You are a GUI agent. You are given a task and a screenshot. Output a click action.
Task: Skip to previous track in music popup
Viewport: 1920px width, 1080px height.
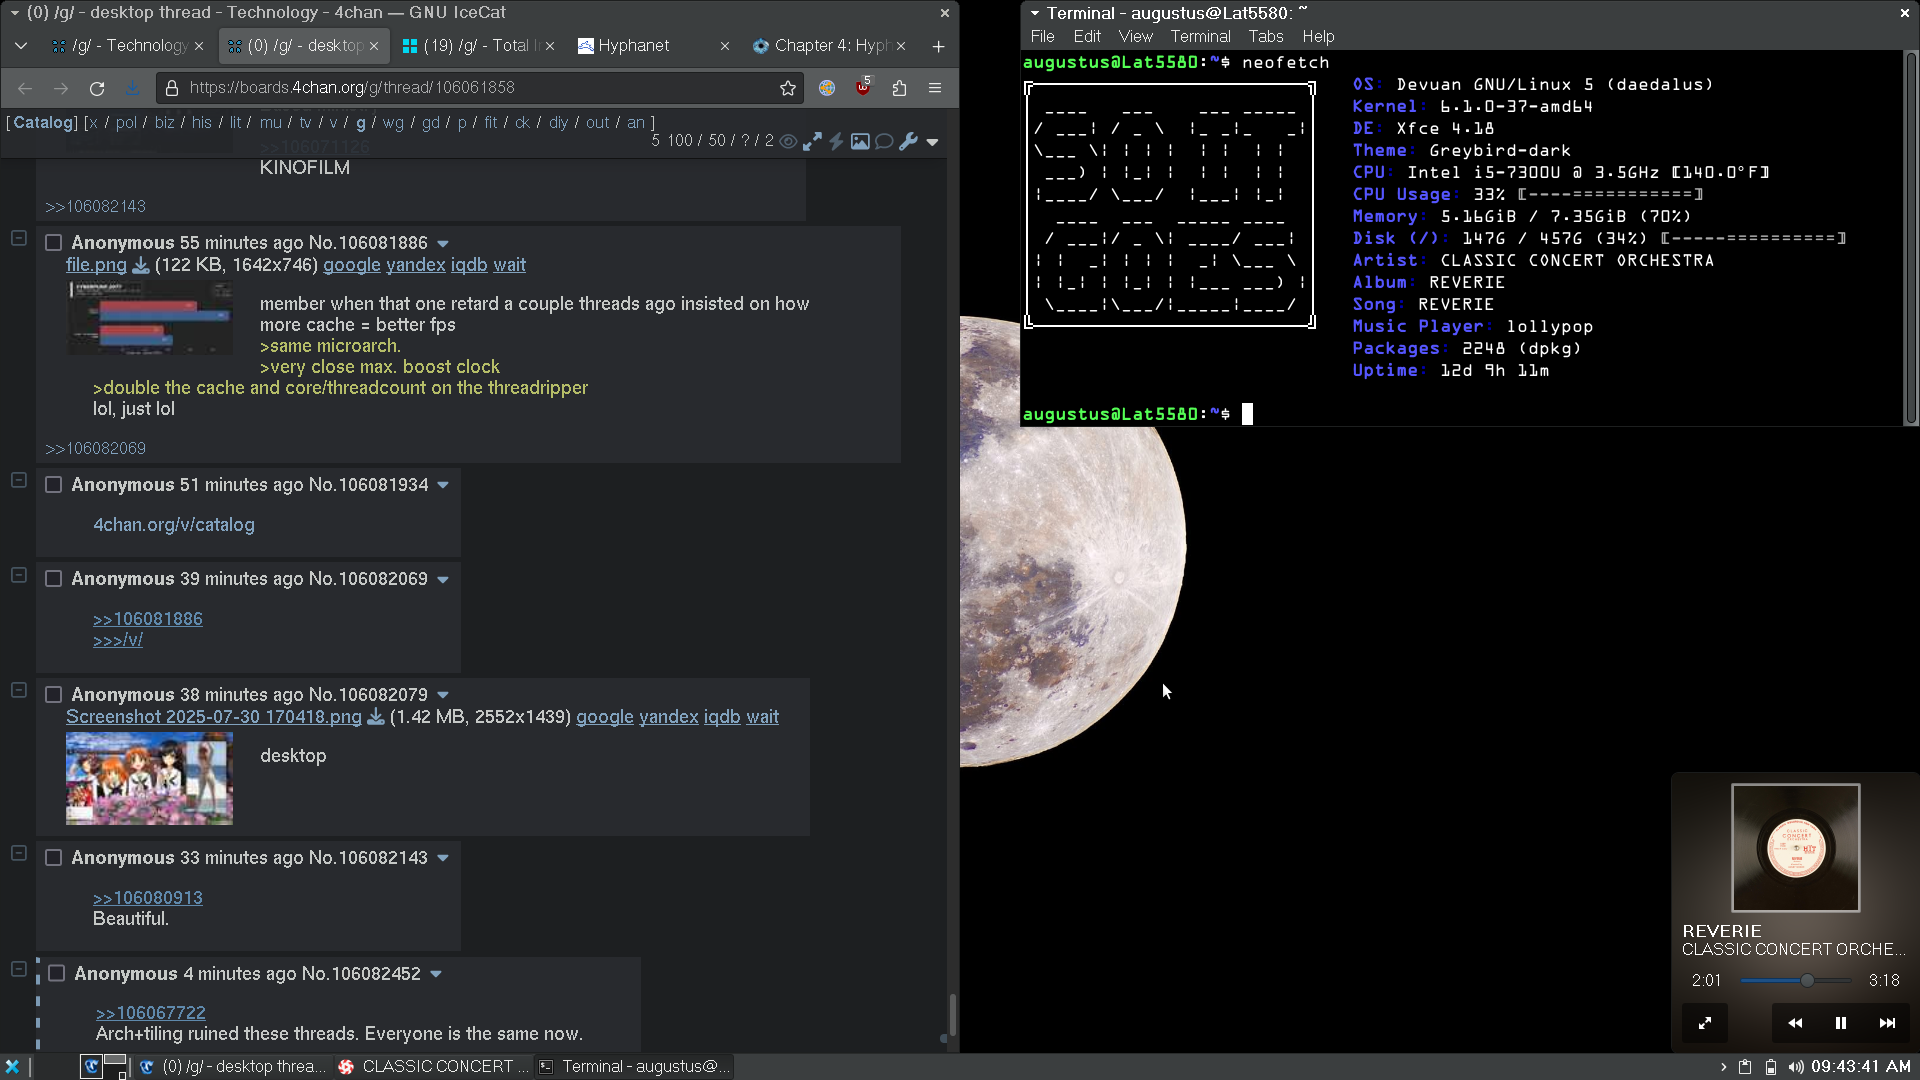pos(1795,1023)
